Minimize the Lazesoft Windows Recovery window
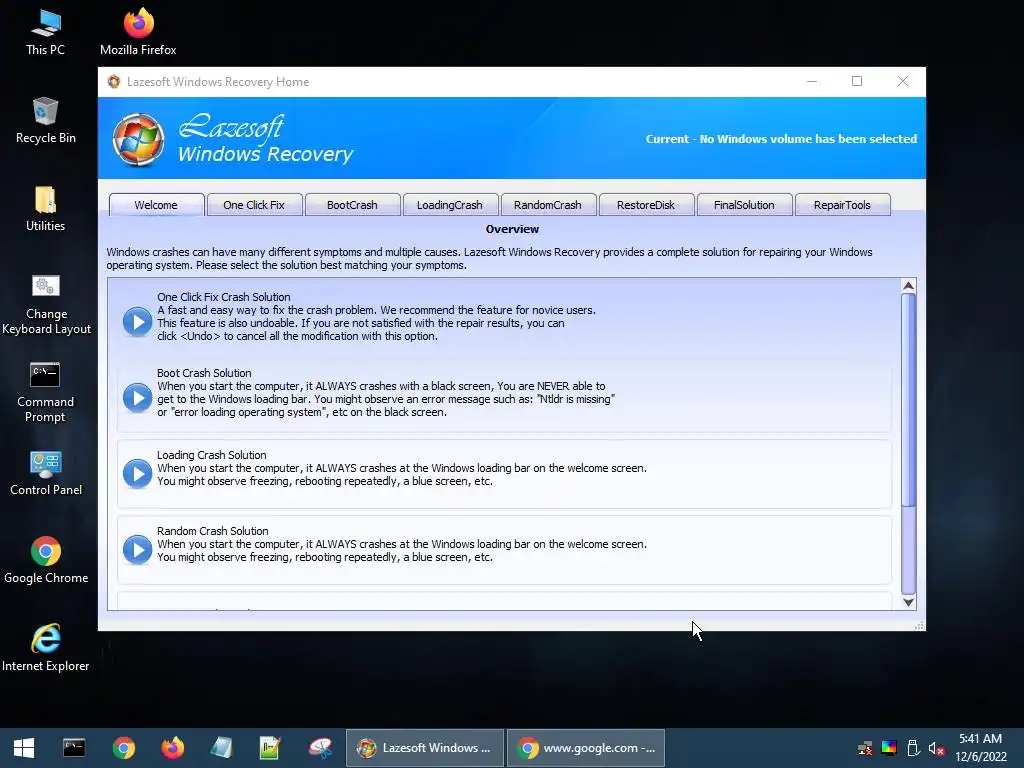Viewport: 1024px width, 768px height. (812, 81)
